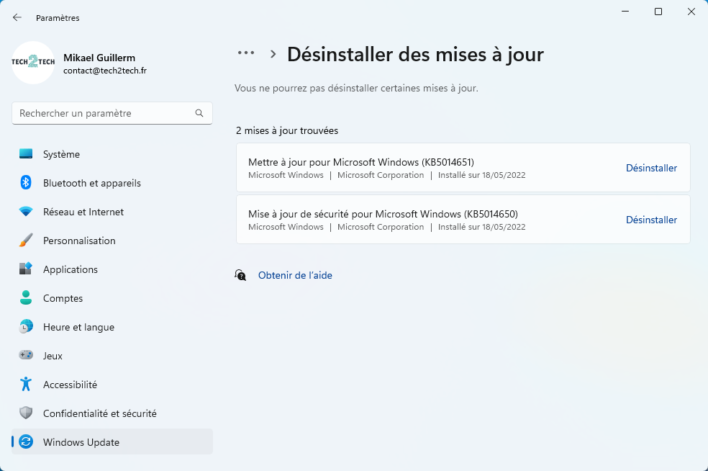Screen dimensions: 708x471
Task: Open the Système icon in the sidebar
Action: [x=26, y=154]
